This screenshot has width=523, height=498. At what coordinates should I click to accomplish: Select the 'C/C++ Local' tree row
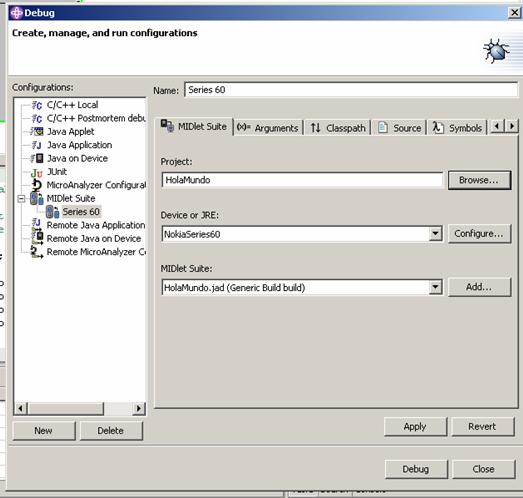(x=72, y=105)
